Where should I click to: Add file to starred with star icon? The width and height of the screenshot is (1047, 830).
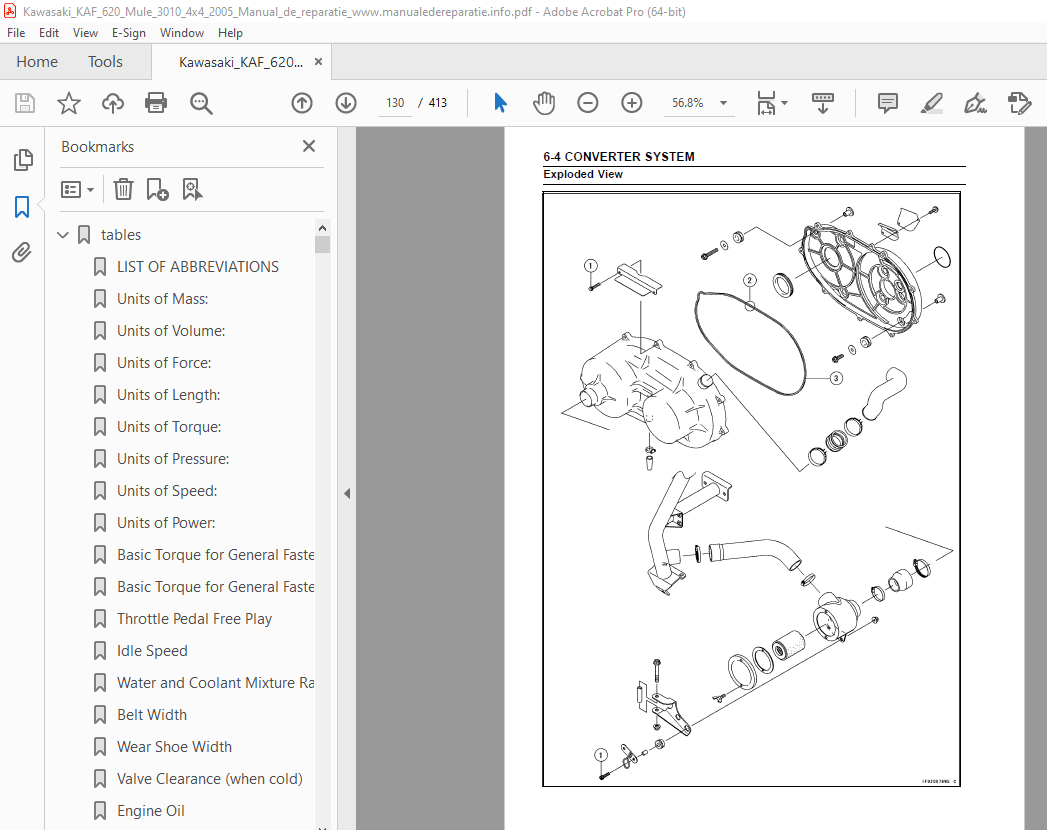[68, 103]
